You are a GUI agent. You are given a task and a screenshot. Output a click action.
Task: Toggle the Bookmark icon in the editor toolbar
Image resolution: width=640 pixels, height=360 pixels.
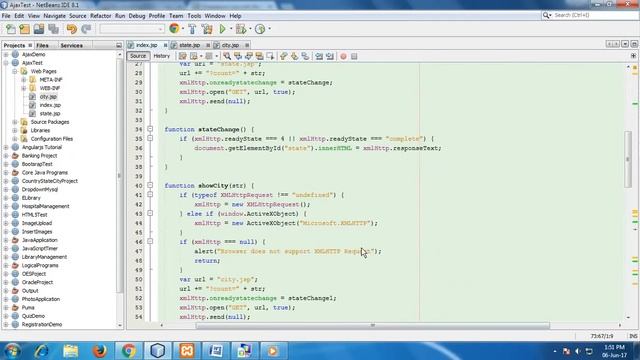click(x=305, y=56)
